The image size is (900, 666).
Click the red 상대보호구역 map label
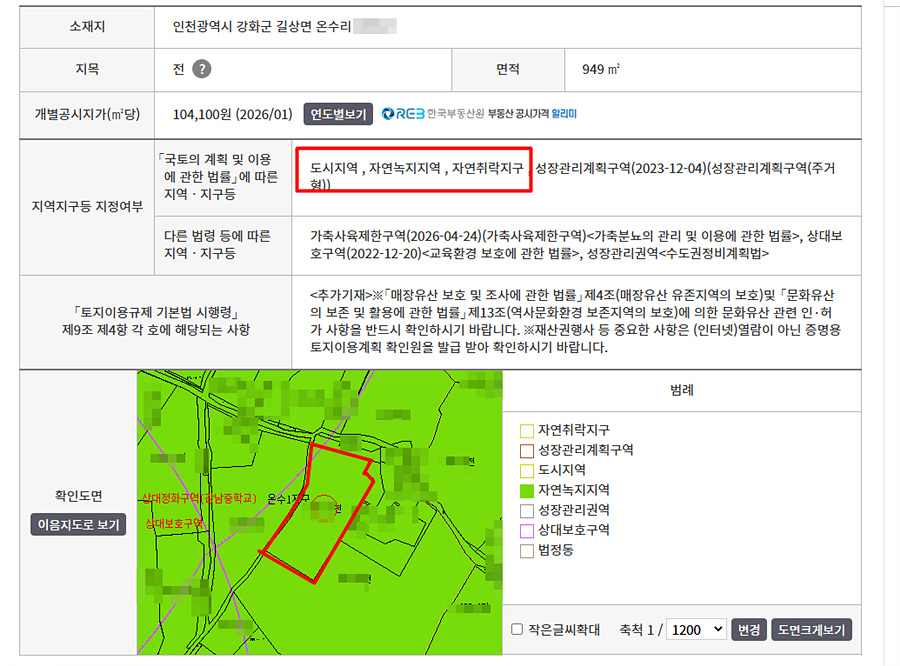click(x=174, y=523)
